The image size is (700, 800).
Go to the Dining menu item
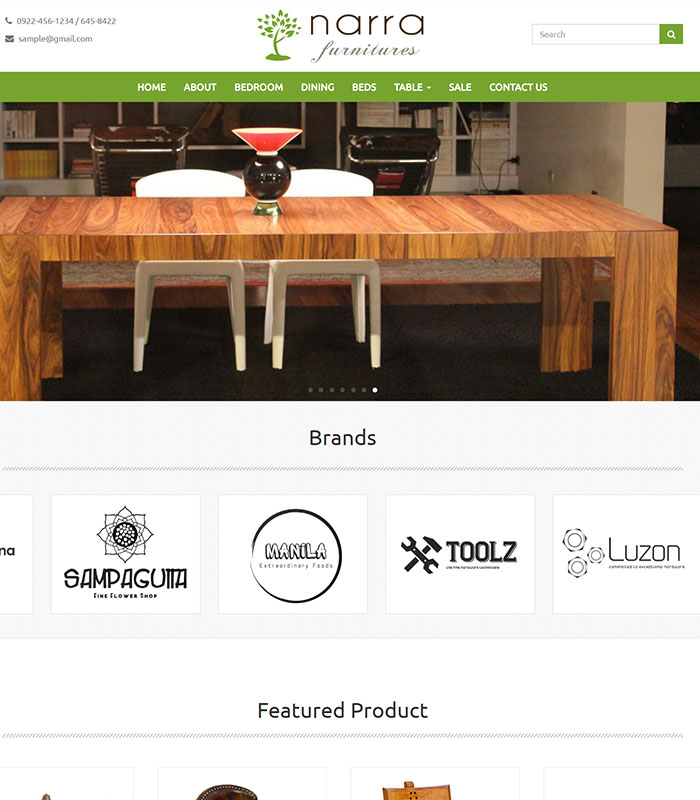[x=317, y=87]
